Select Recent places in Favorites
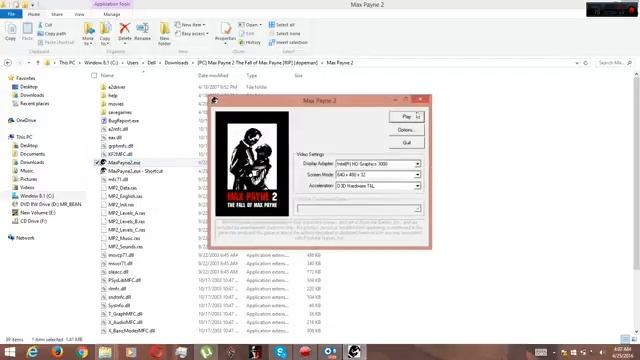Viewport: 640px width, 360px height. click(x=34, y=104)
